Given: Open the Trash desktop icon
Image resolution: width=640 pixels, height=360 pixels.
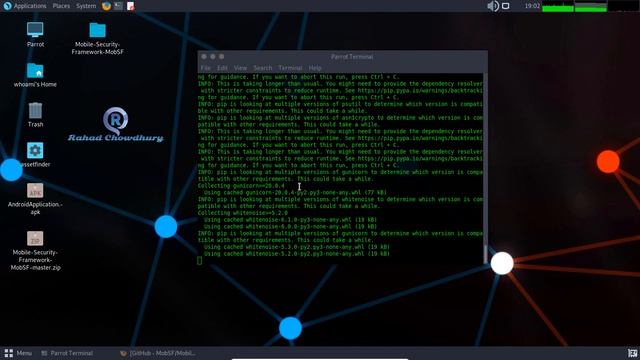Looking at the screenshot, I should click(x=35, y=111).
